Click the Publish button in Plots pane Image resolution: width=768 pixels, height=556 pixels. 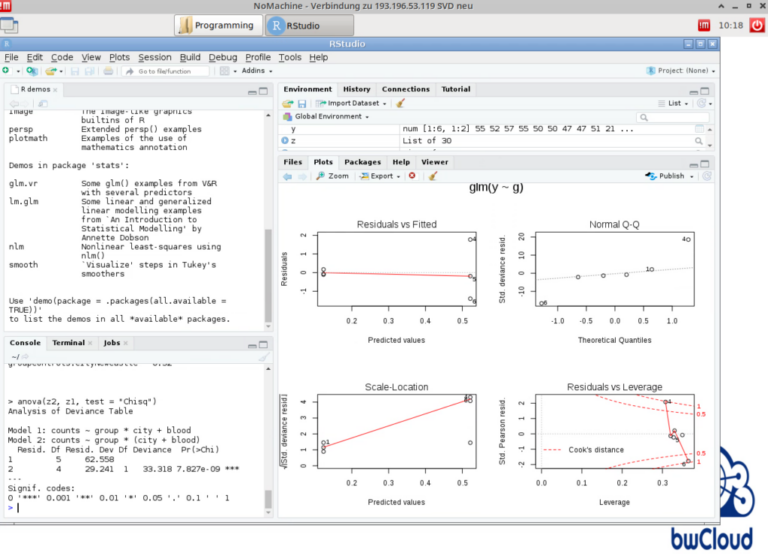click(x=672, y=176)
